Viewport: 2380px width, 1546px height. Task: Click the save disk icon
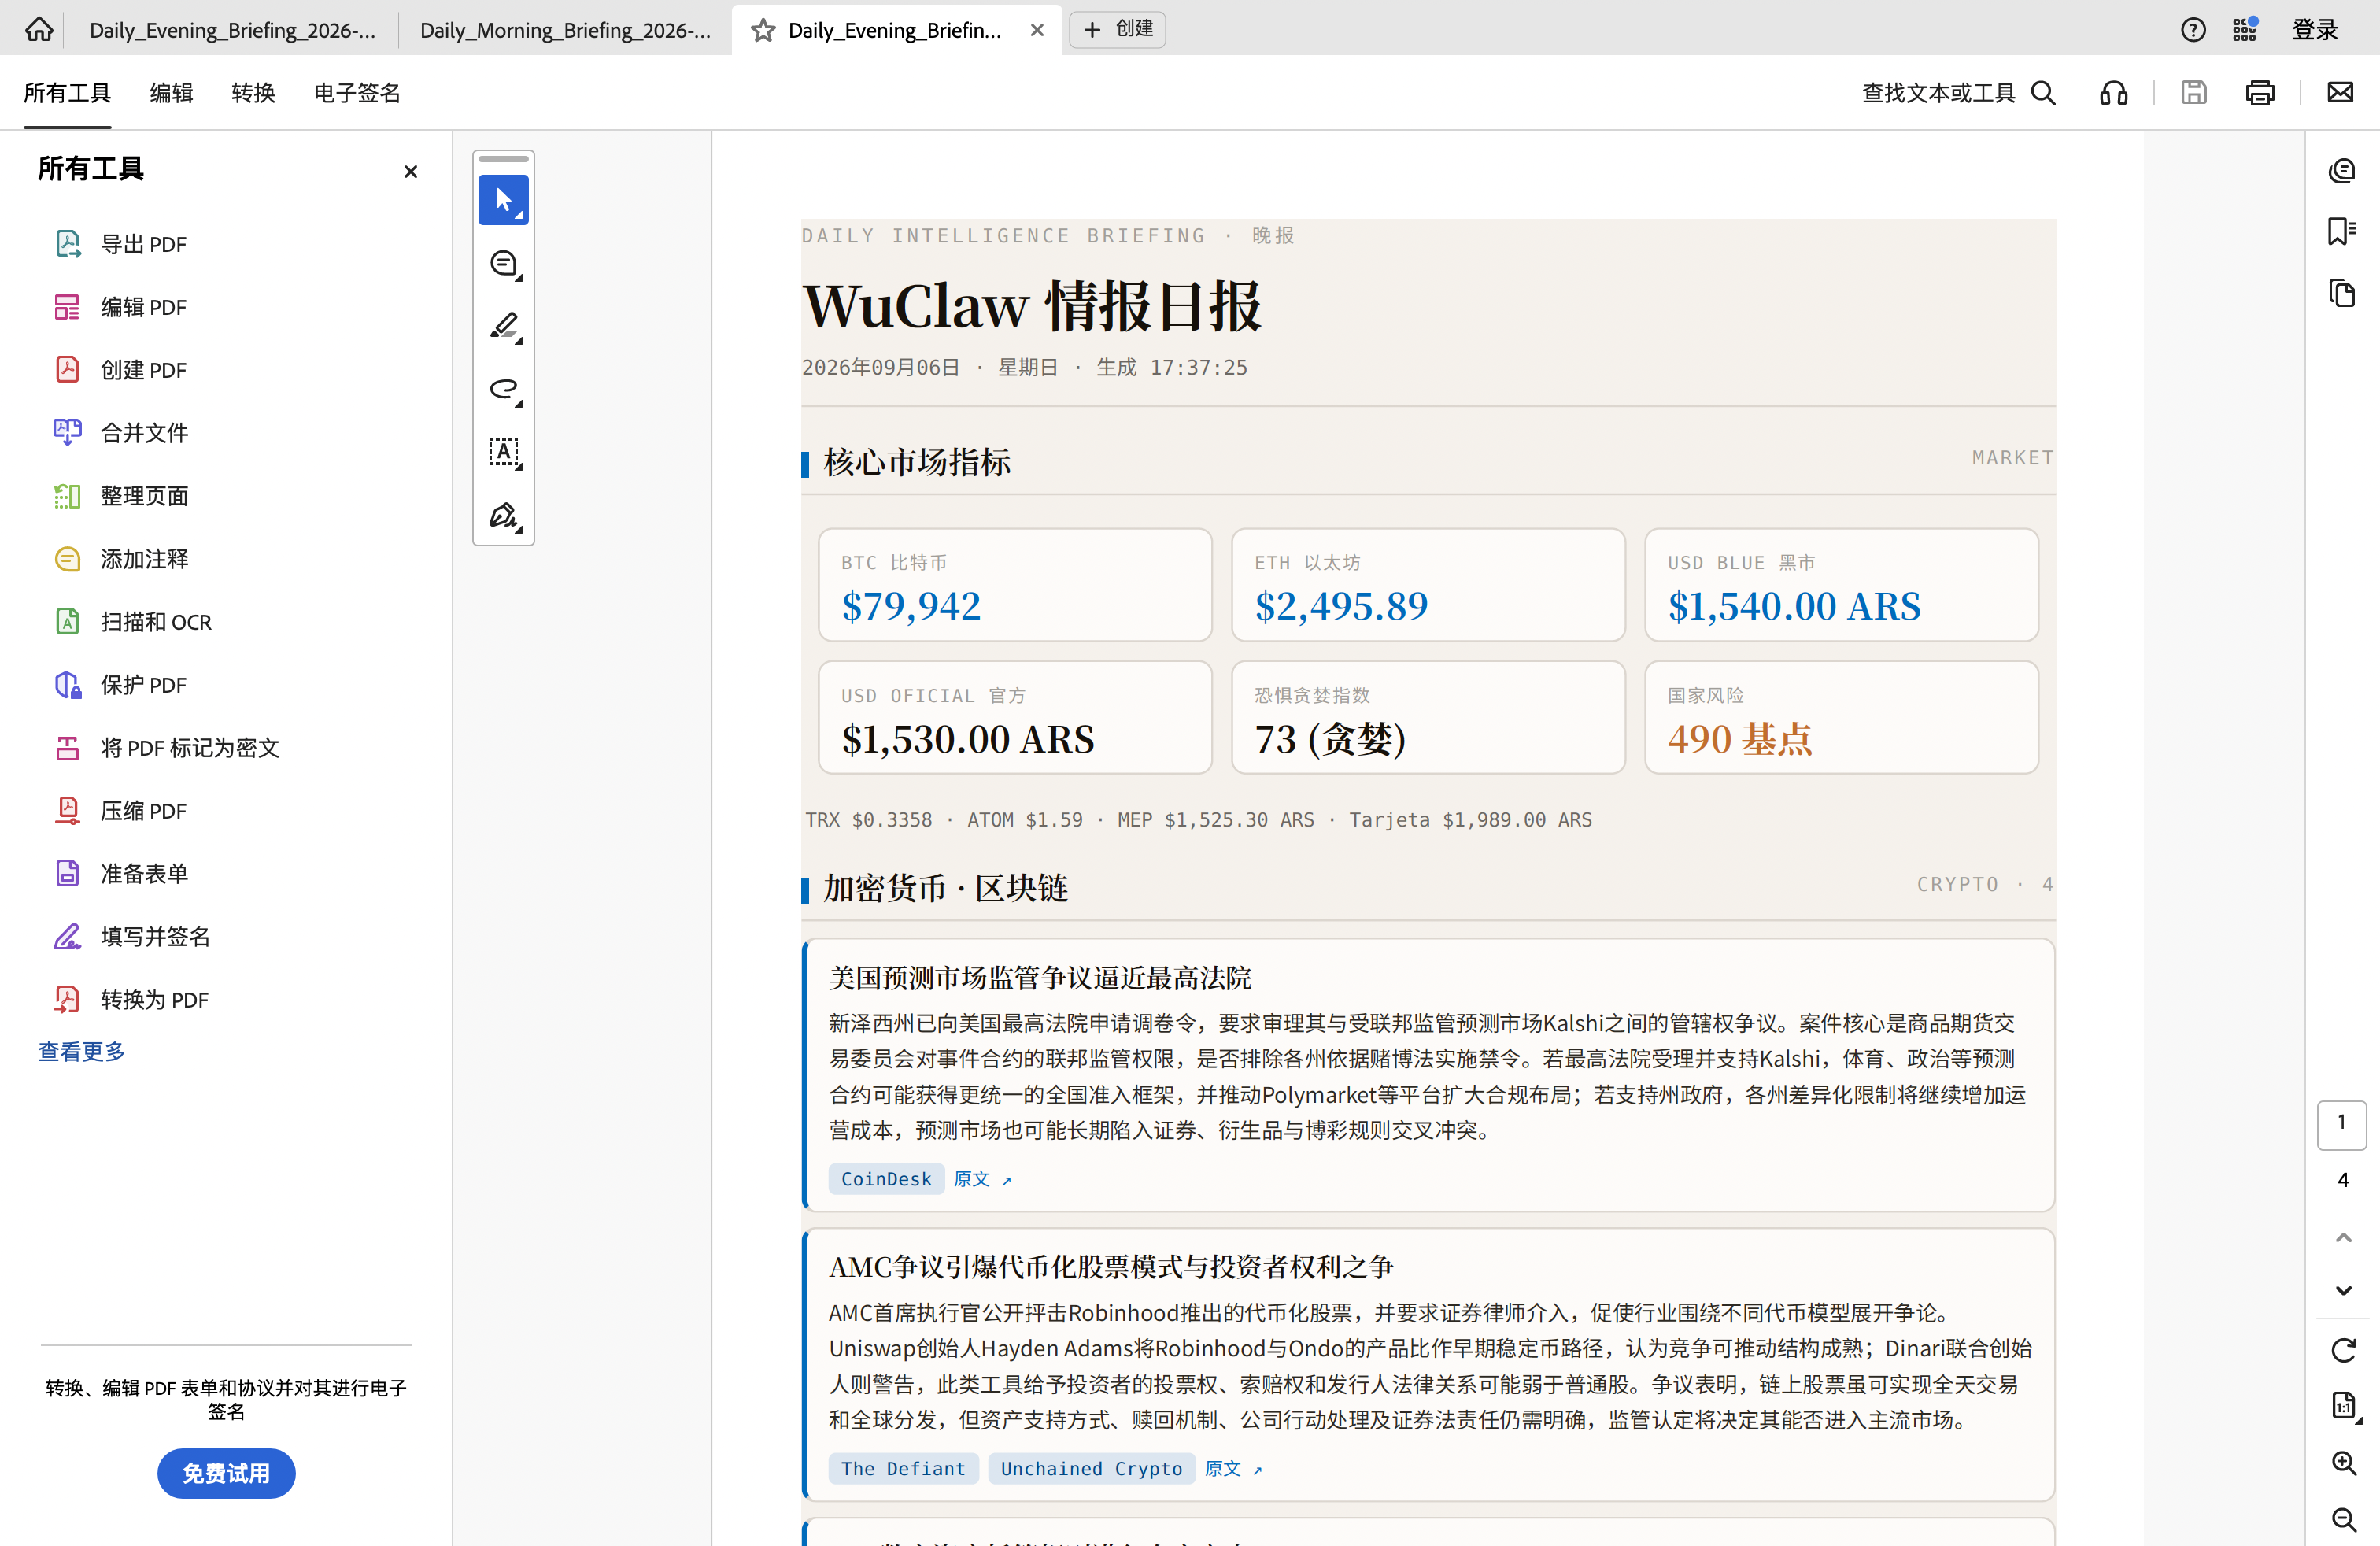pos(2194,93)
